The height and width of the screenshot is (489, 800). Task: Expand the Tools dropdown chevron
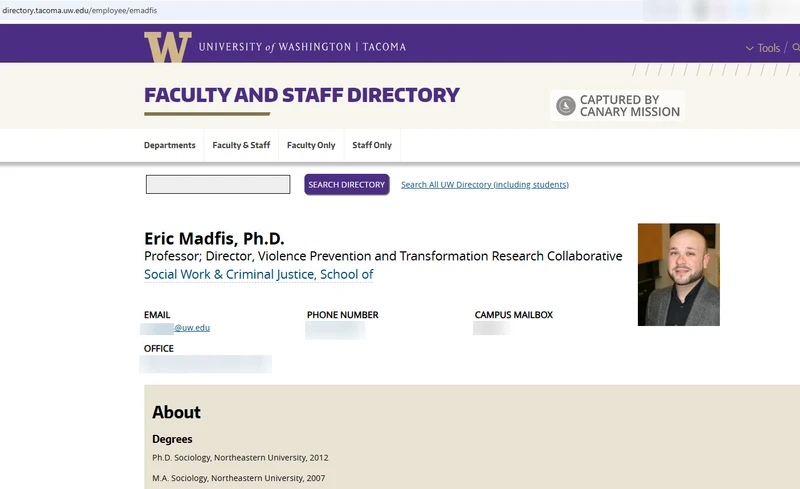point(750,48)
